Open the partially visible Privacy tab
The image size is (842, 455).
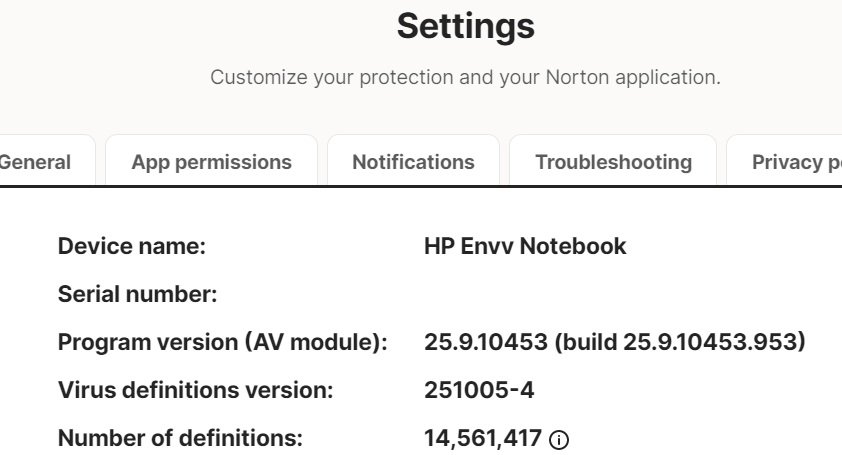point(785,162)
